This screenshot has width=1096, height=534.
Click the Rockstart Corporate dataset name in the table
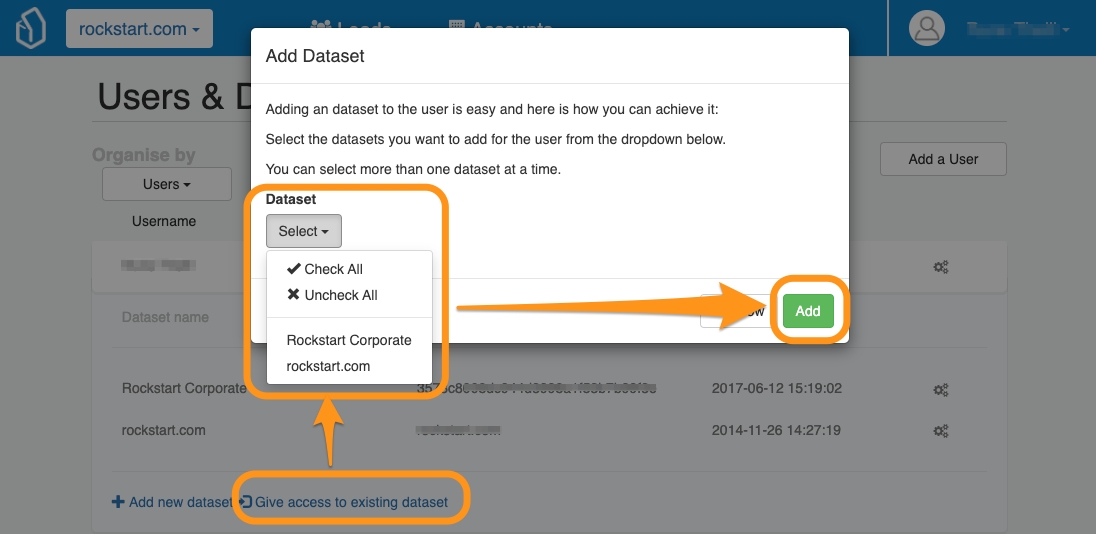pyautogui.click(x=183, y=388)
